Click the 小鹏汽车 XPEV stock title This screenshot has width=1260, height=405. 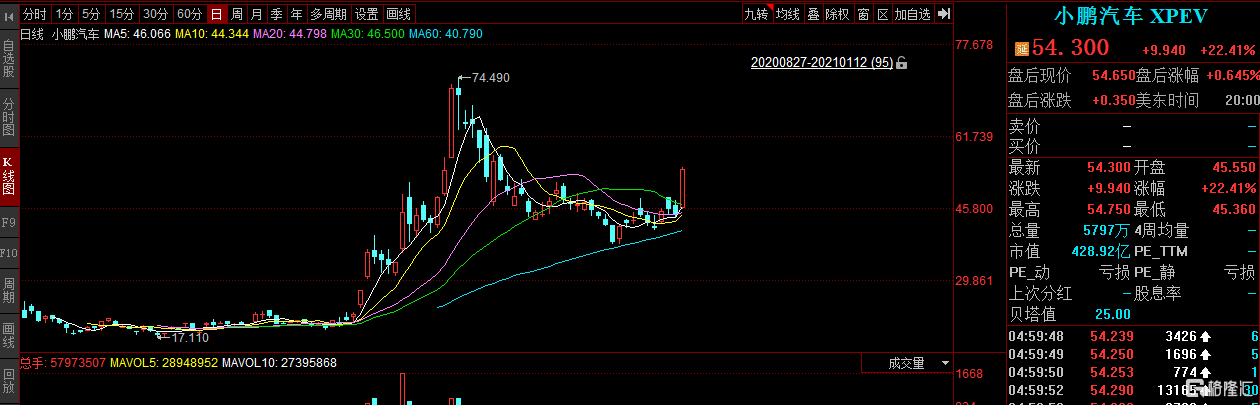coord(1132,17)
